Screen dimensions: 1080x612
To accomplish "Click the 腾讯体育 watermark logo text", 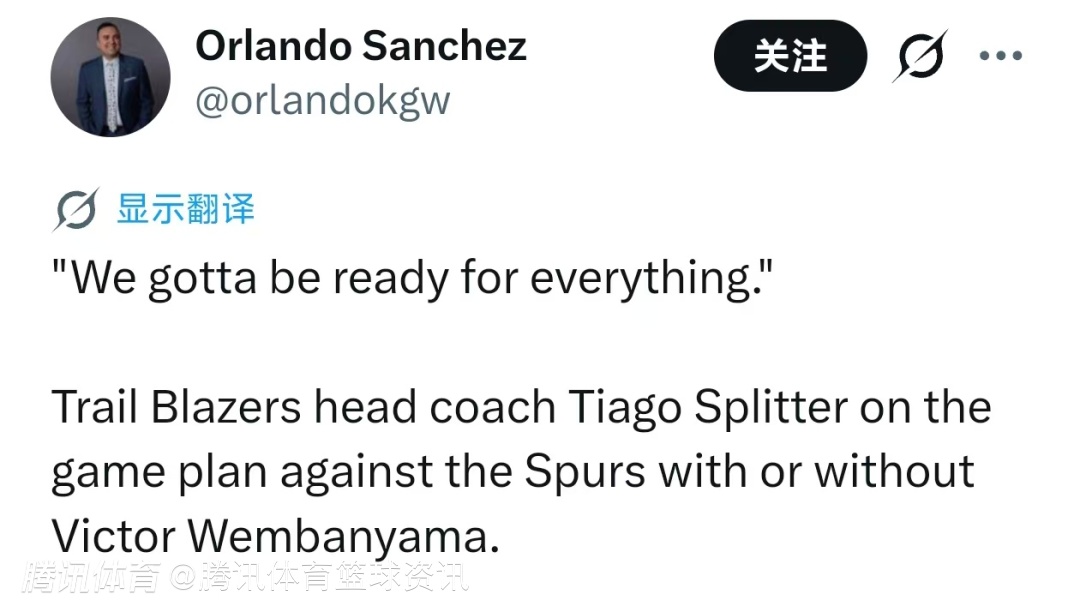I will [x=90, y=578].
